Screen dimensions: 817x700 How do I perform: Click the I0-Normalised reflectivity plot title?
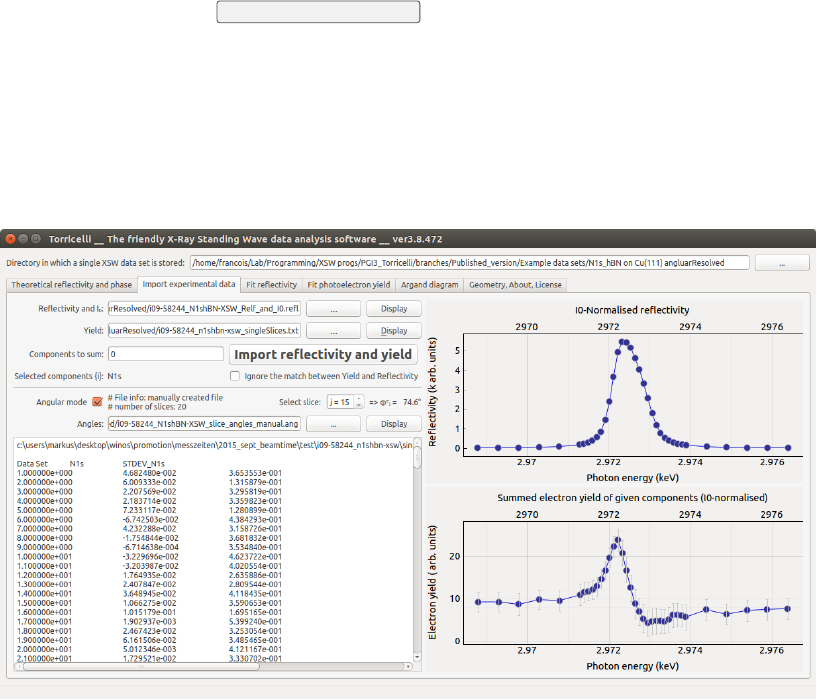[x=632, y=310]
